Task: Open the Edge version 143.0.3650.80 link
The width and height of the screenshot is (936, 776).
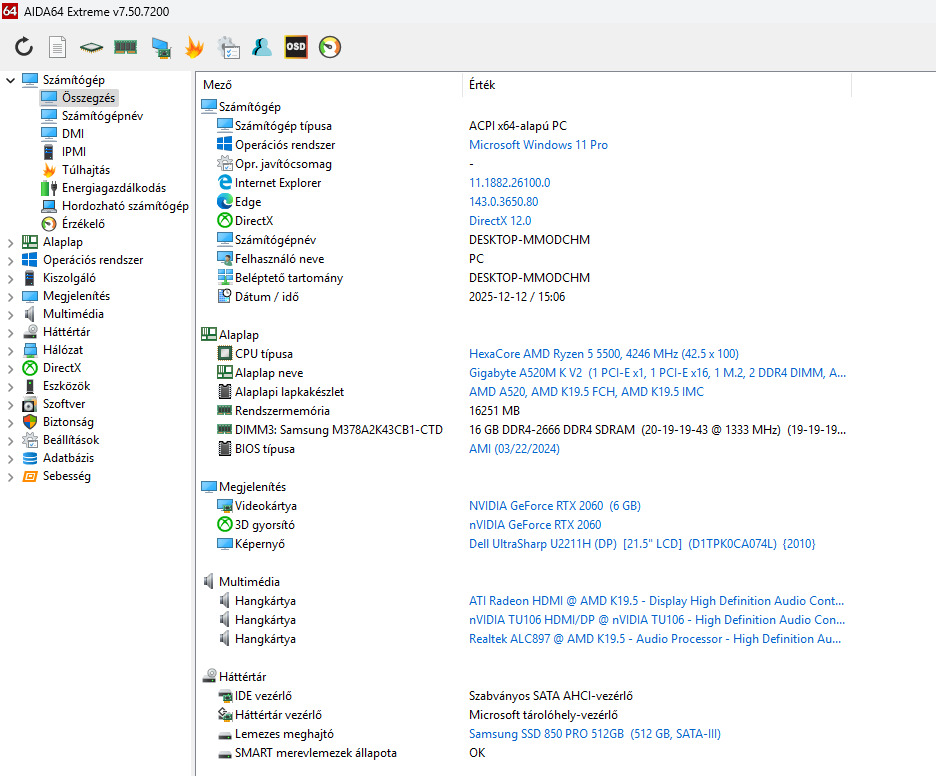Action: click(x=504, y=202)
